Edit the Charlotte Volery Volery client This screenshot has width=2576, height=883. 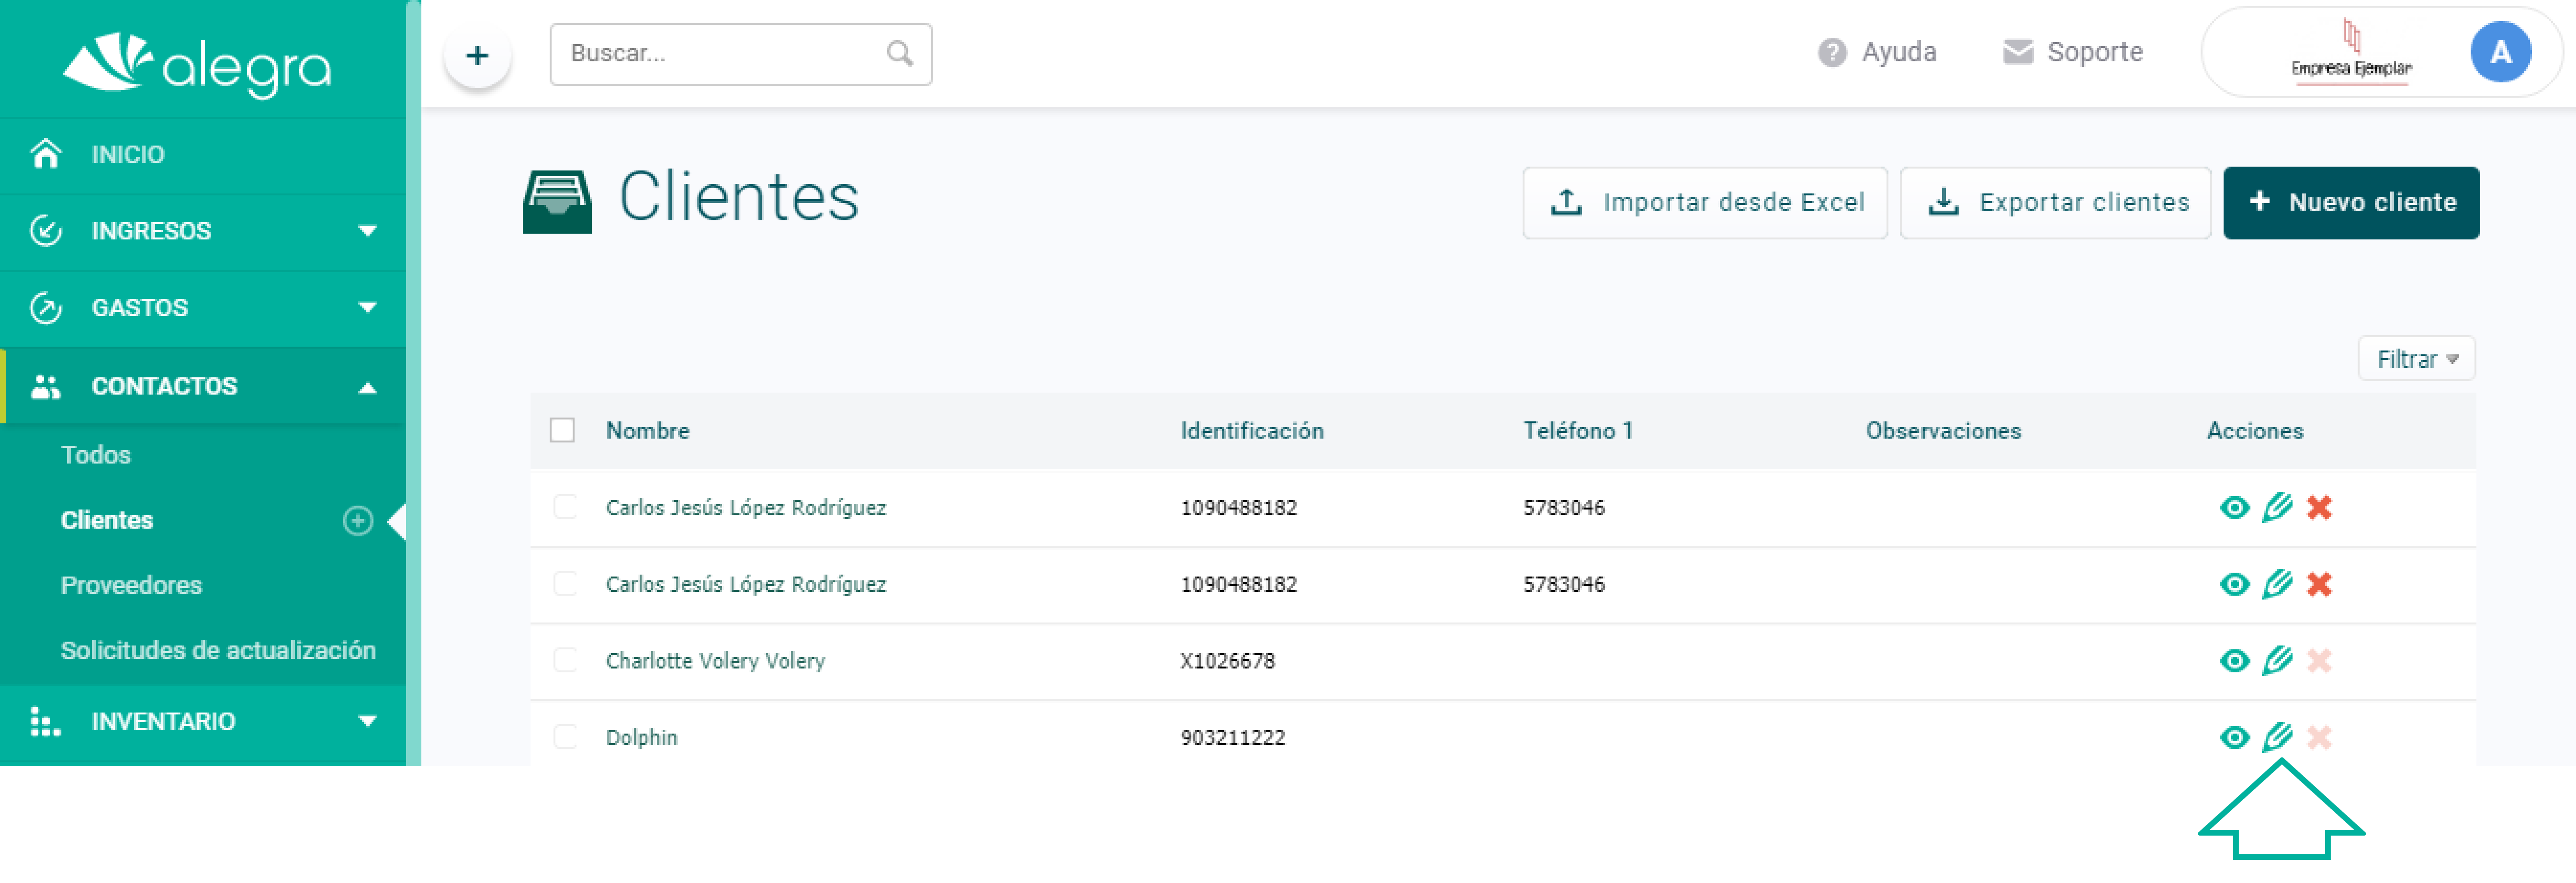coord(2277,661)
